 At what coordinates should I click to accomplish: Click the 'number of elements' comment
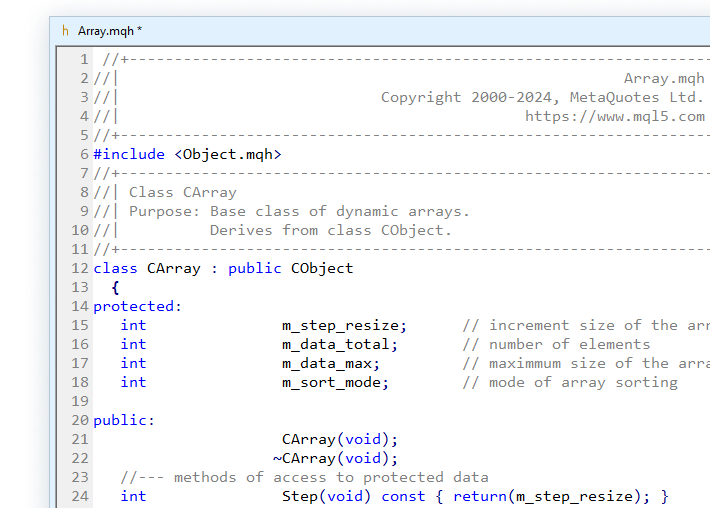click(x=556, y=345)
